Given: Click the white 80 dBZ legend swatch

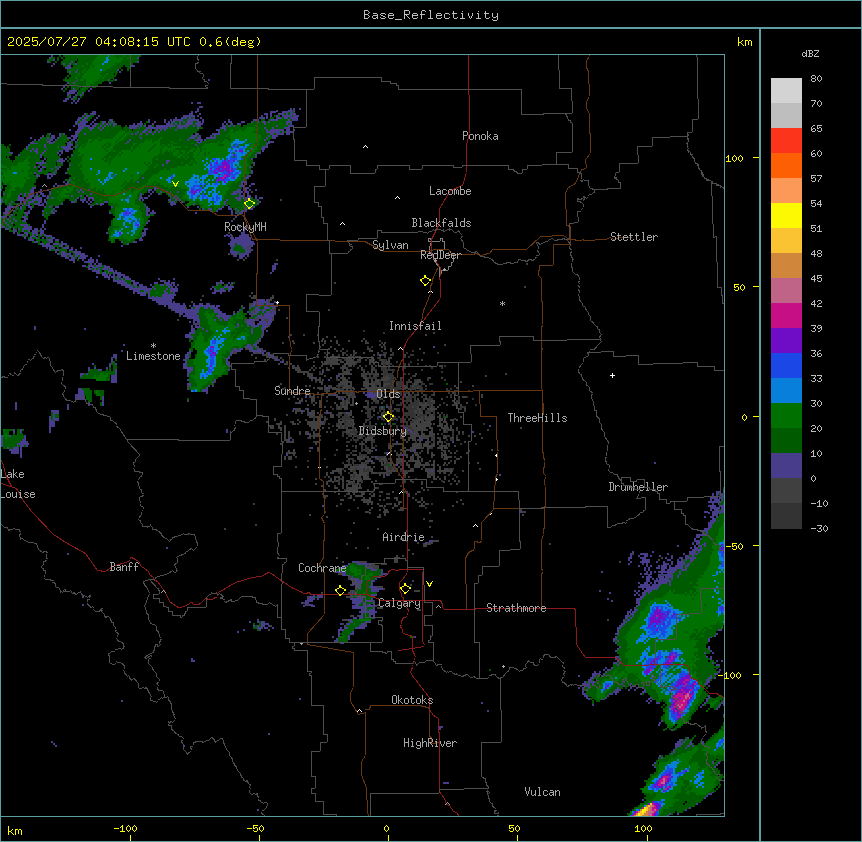Looking at the screenshot, I should click(x=786, y=91).
